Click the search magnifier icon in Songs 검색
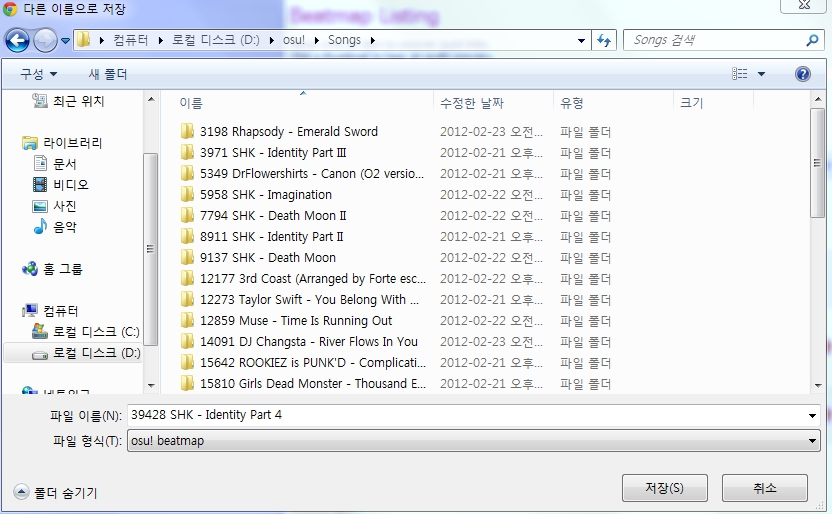 click(812, 41)
